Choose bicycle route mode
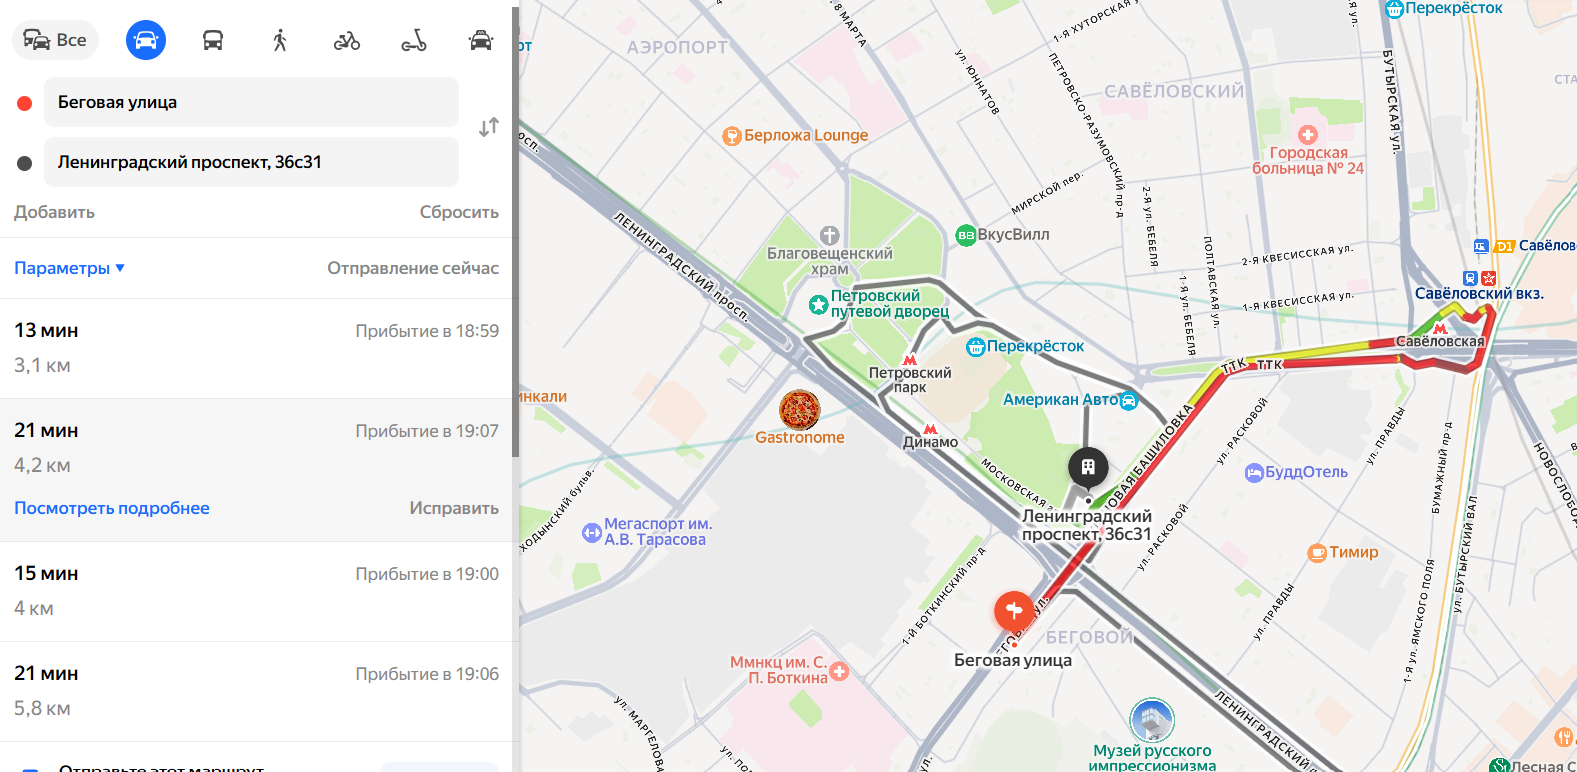Image resolution: width=1577 pixels, height=772 pixels. point(347,40)
